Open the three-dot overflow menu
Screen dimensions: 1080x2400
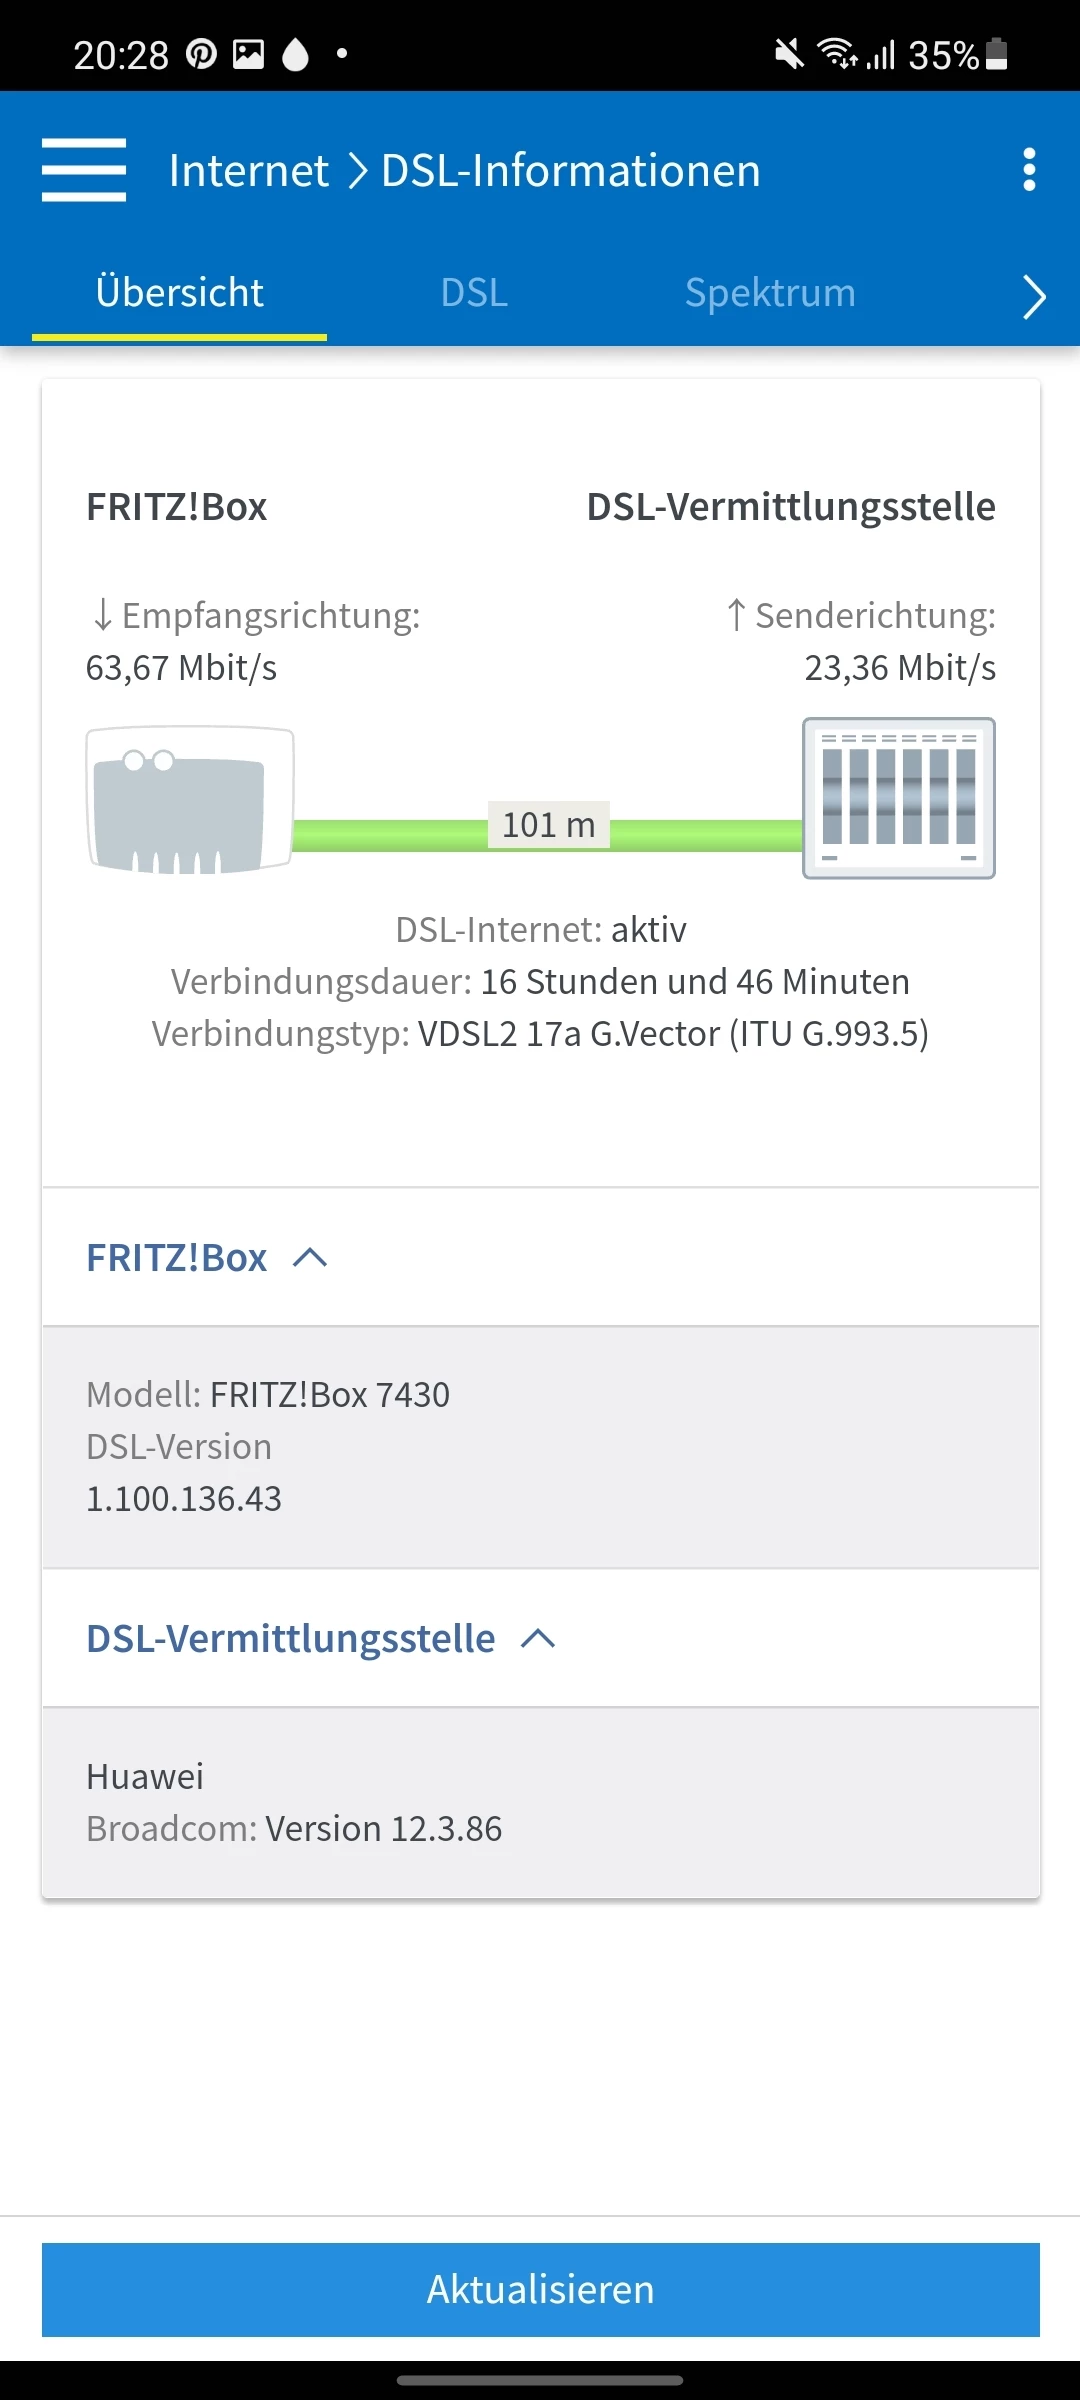click(1029, 170)
